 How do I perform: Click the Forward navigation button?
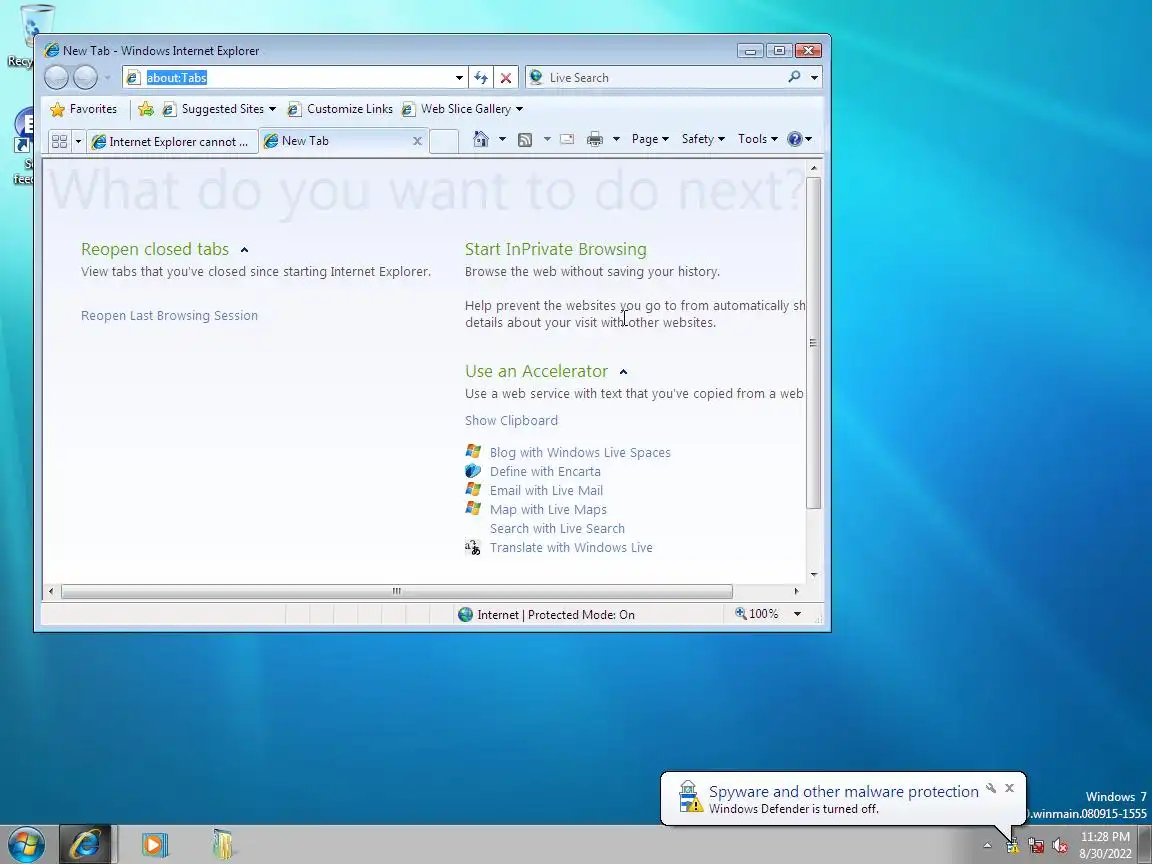pyautogui.click(x=85, y=77)
